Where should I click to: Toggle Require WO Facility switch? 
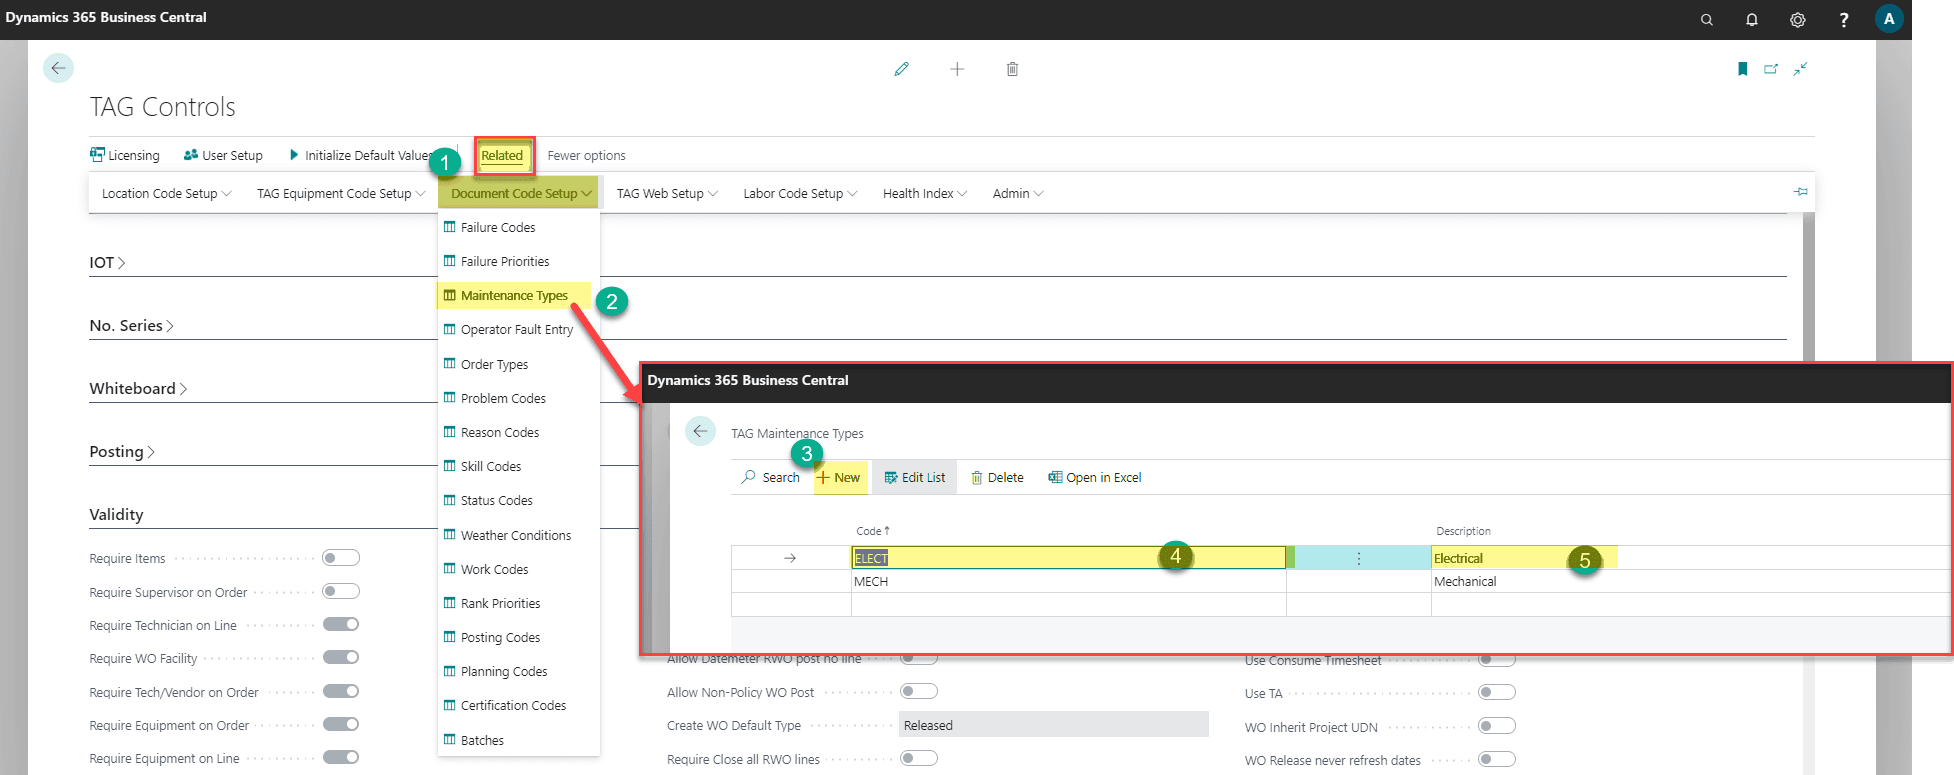(341, 657)
